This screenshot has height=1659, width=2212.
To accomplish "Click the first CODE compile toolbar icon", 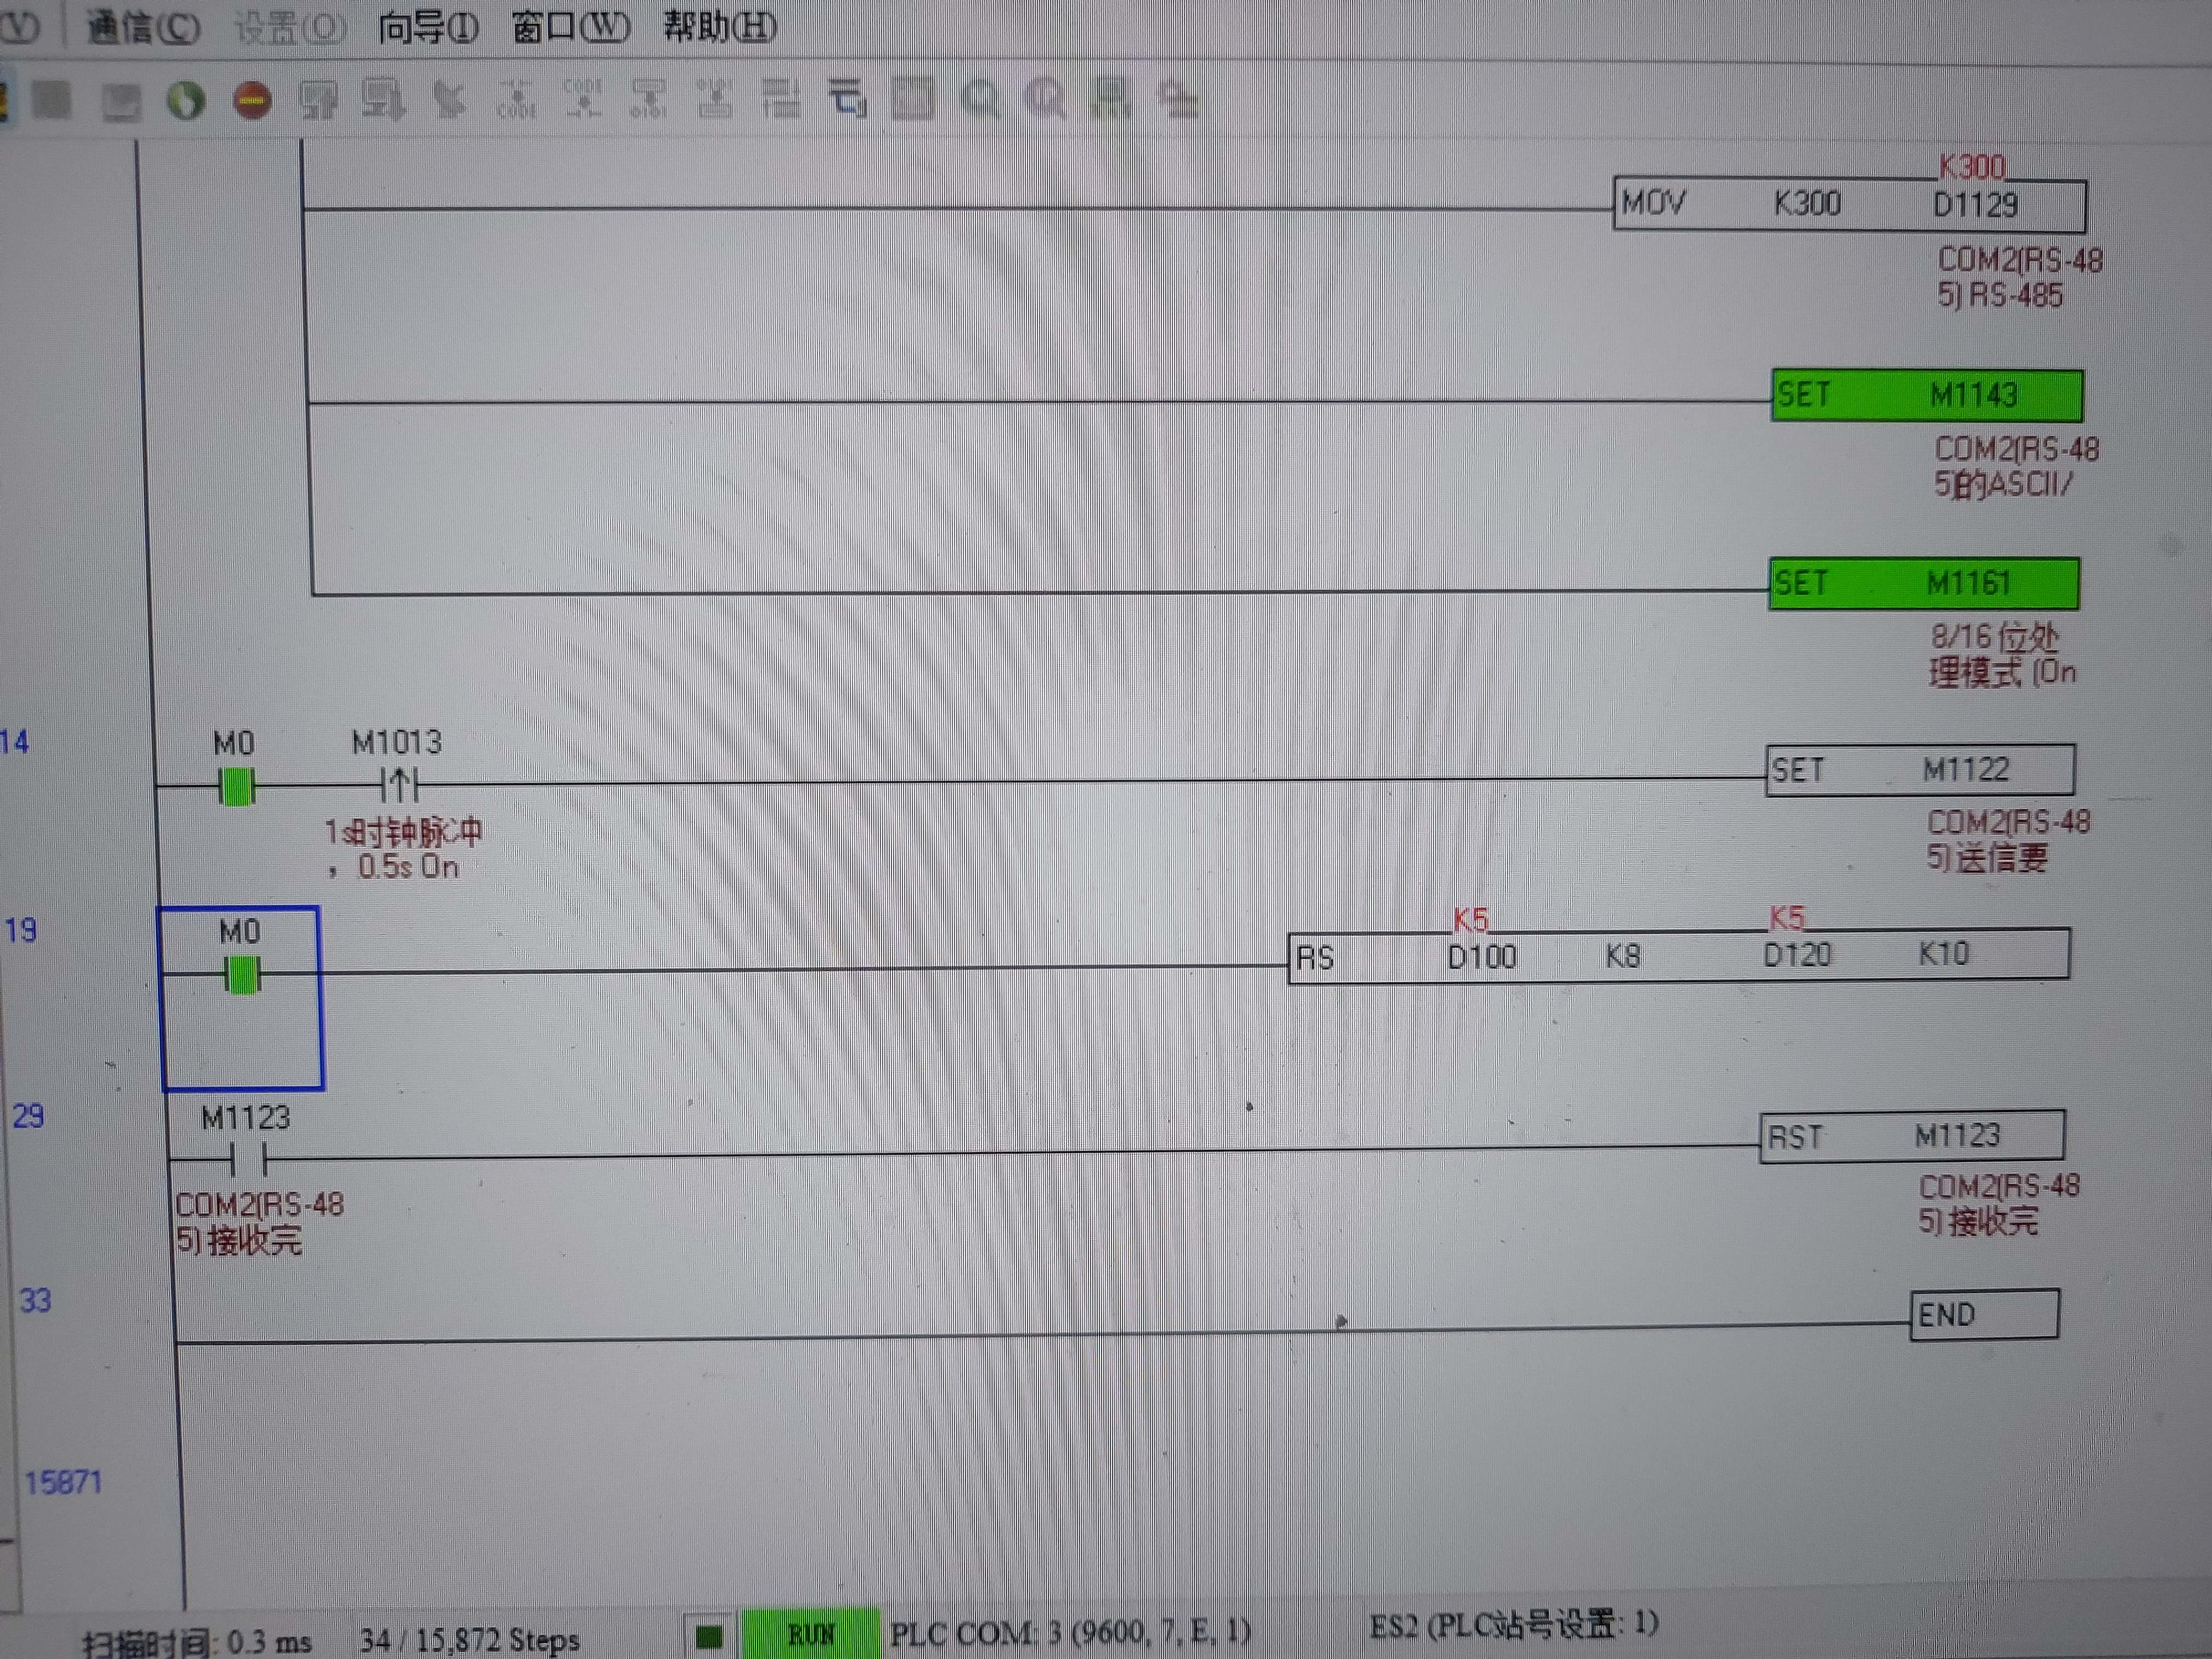I will 517,100.
